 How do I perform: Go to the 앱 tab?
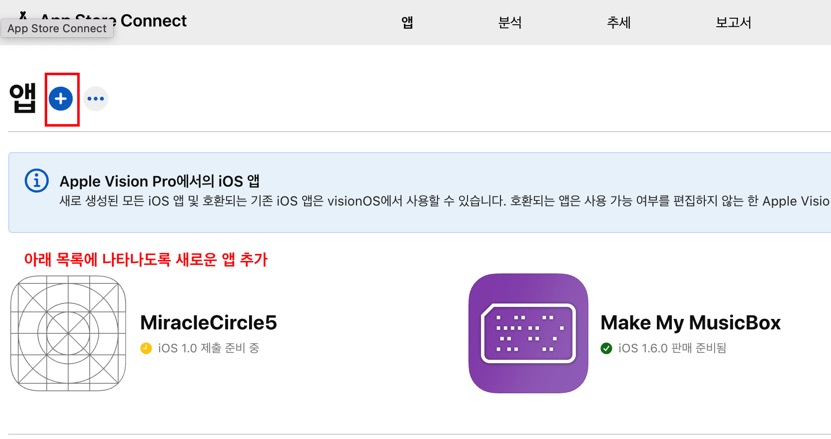click(407, 22)
